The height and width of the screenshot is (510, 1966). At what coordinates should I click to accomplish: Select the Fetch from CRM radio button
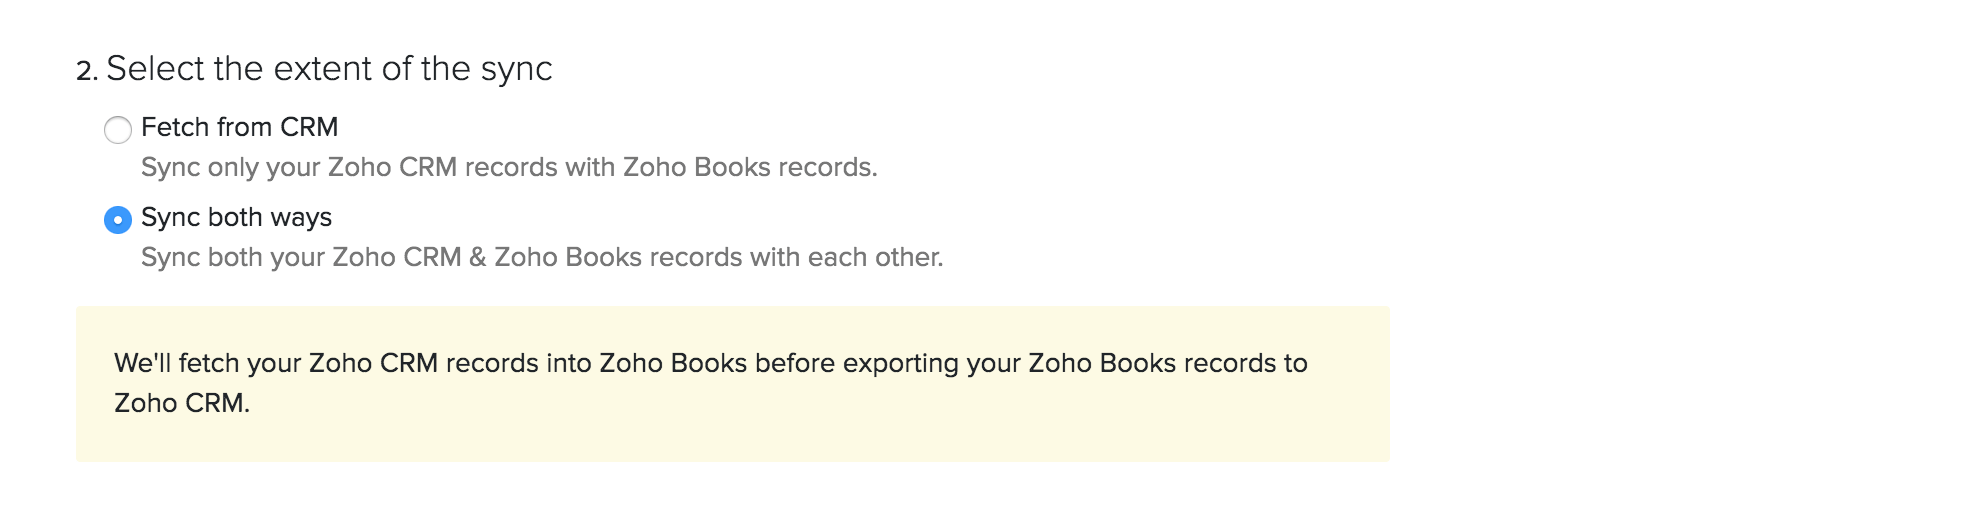(x=118, y=130)
